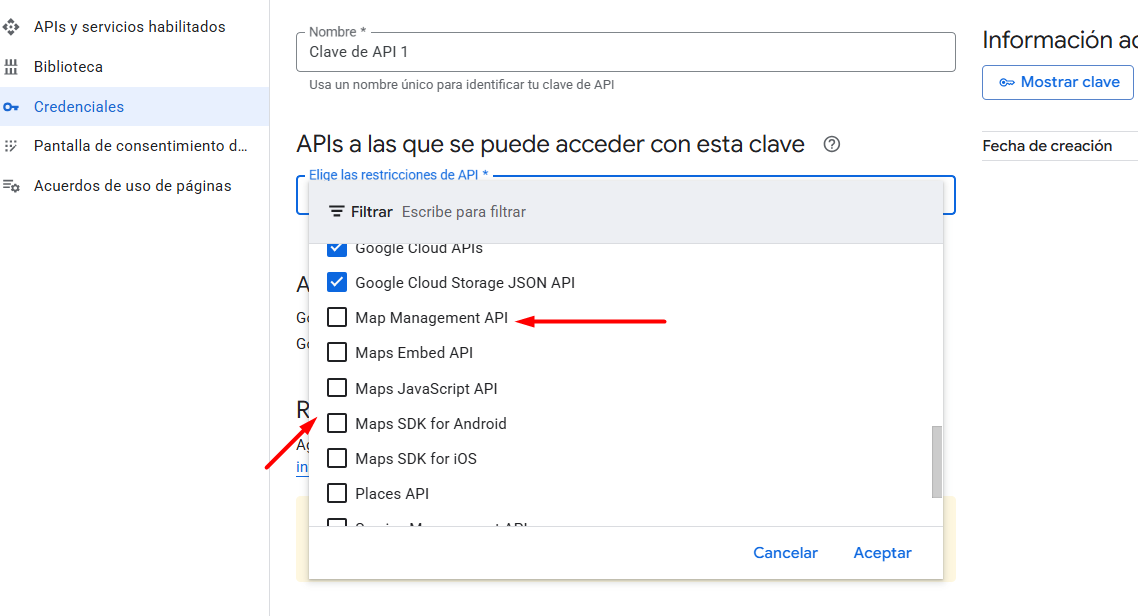The height and width of the screenshot is (616, 1138).
Task: Click the Nombre input field
Action: pyautogui.click(x=626, y=52)
